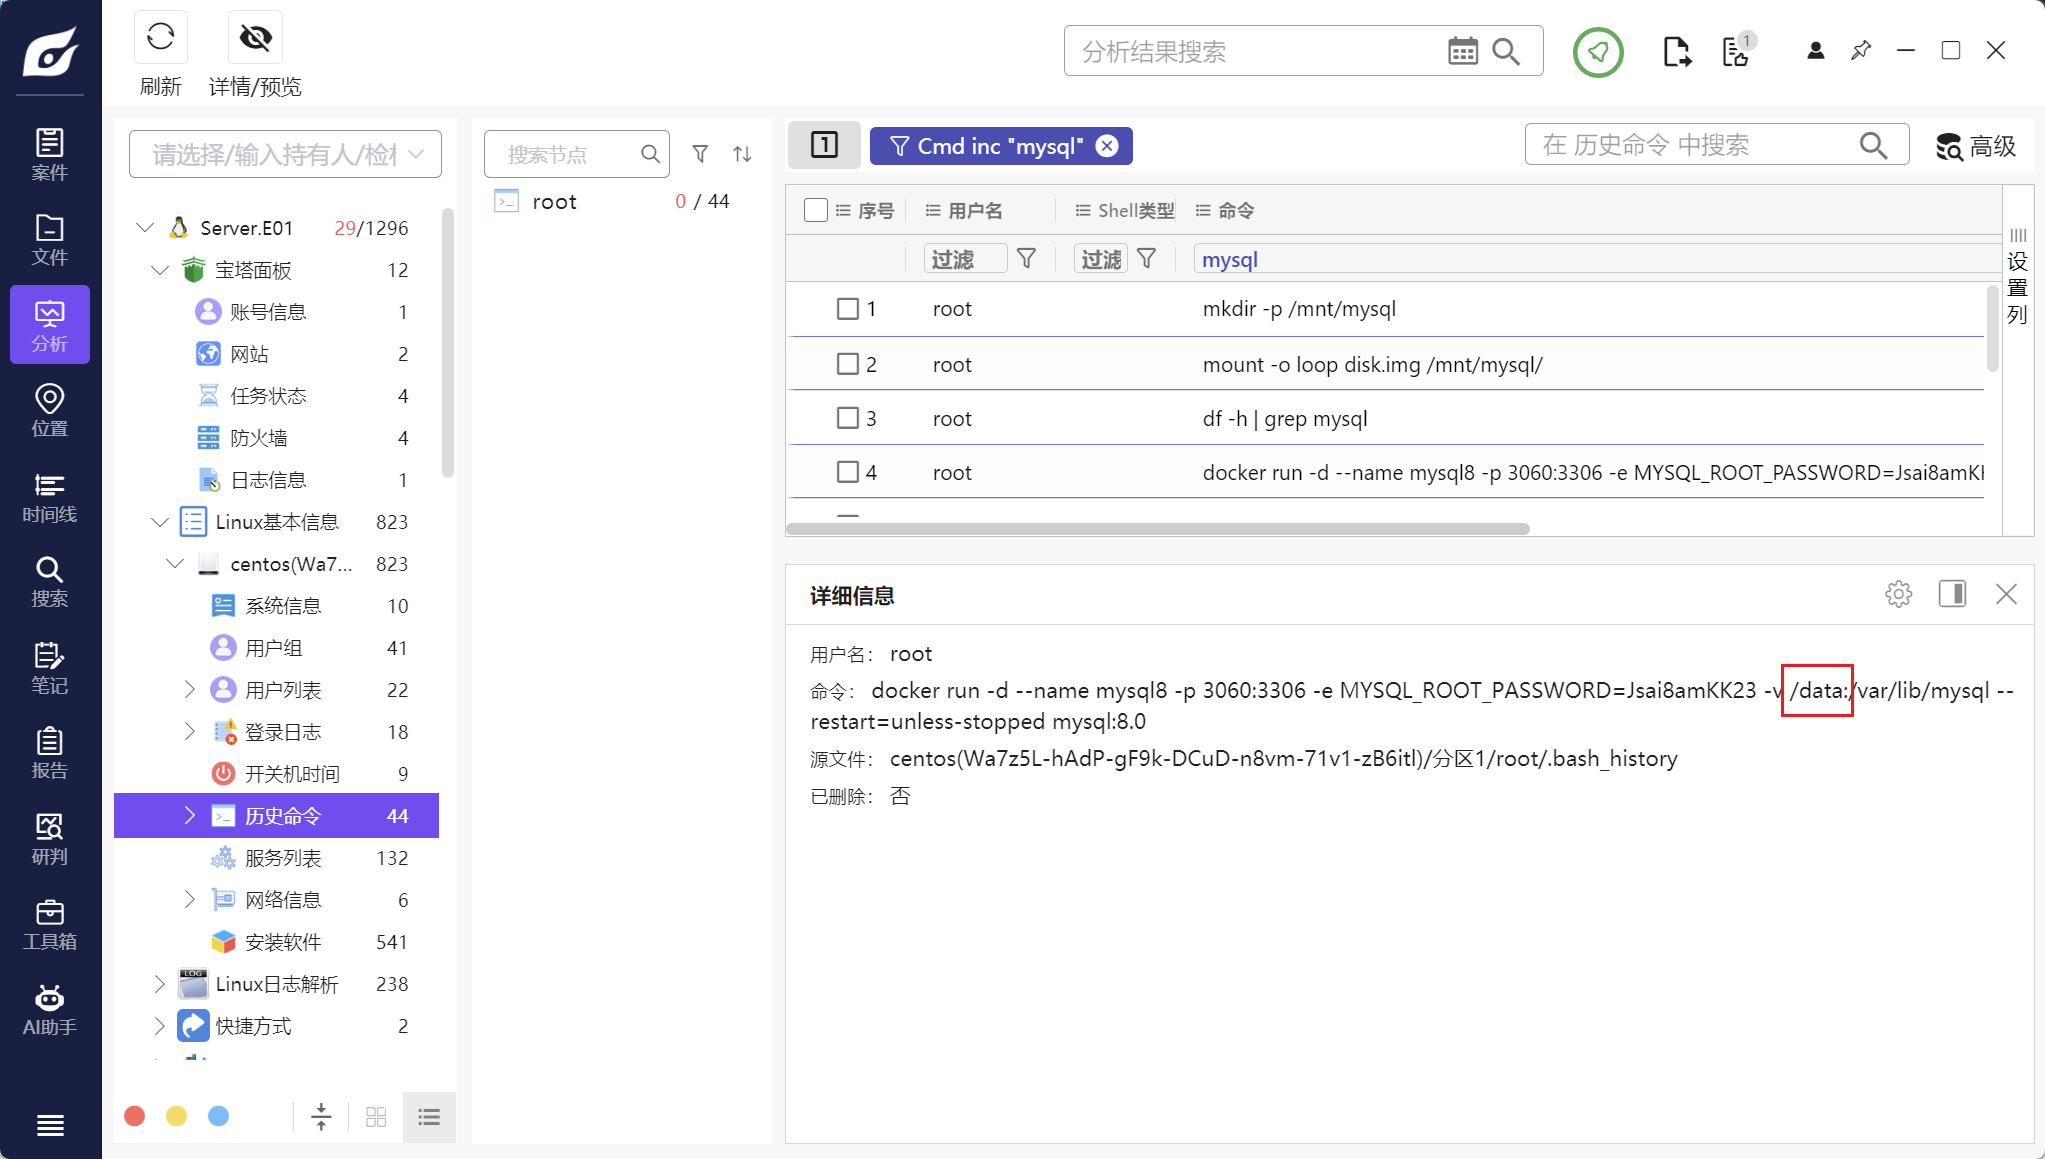Select 服务列表 in the tree
The height and width of the screenshot is (1159, 2045).
283,858
